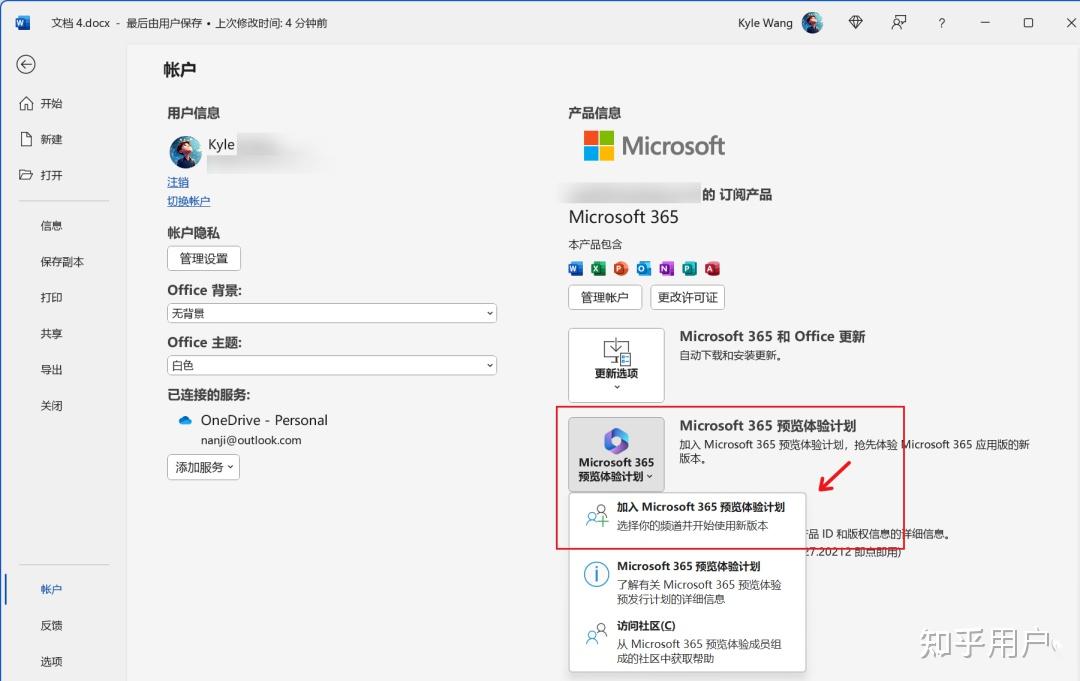Open the 开始 home page

41,103
